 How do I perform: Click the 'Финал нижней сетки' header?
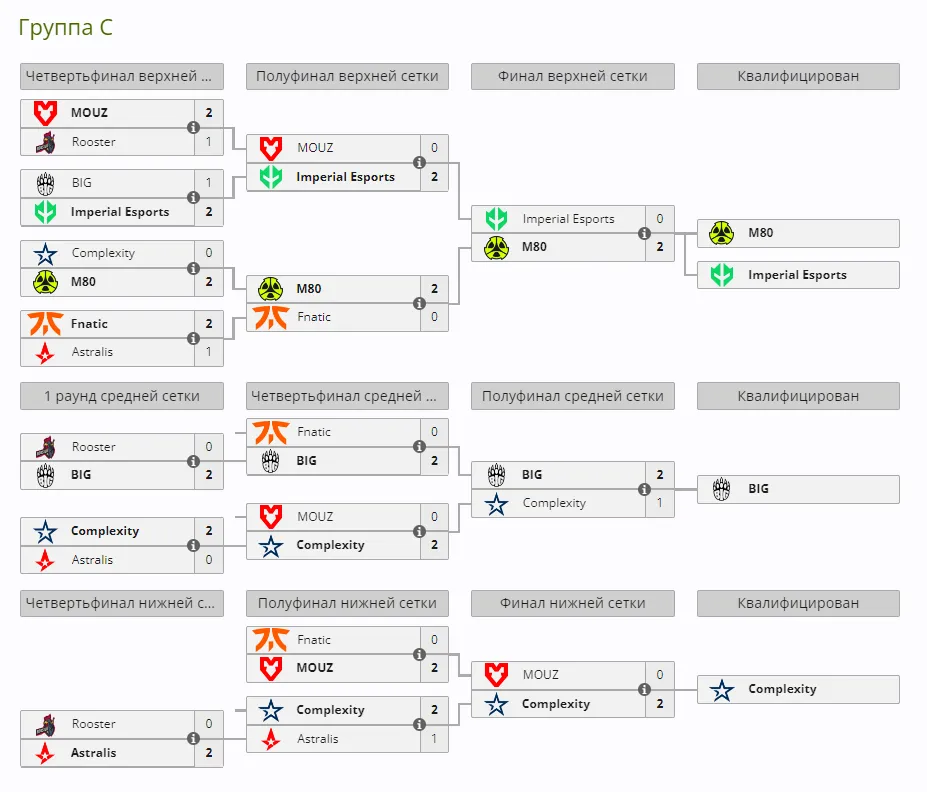click(x=572, y=603)
